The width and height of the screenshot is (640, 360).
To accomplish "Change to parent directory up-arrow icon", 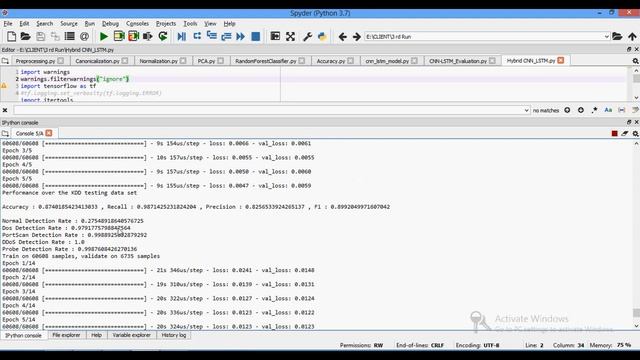I will tap(632, 36).
